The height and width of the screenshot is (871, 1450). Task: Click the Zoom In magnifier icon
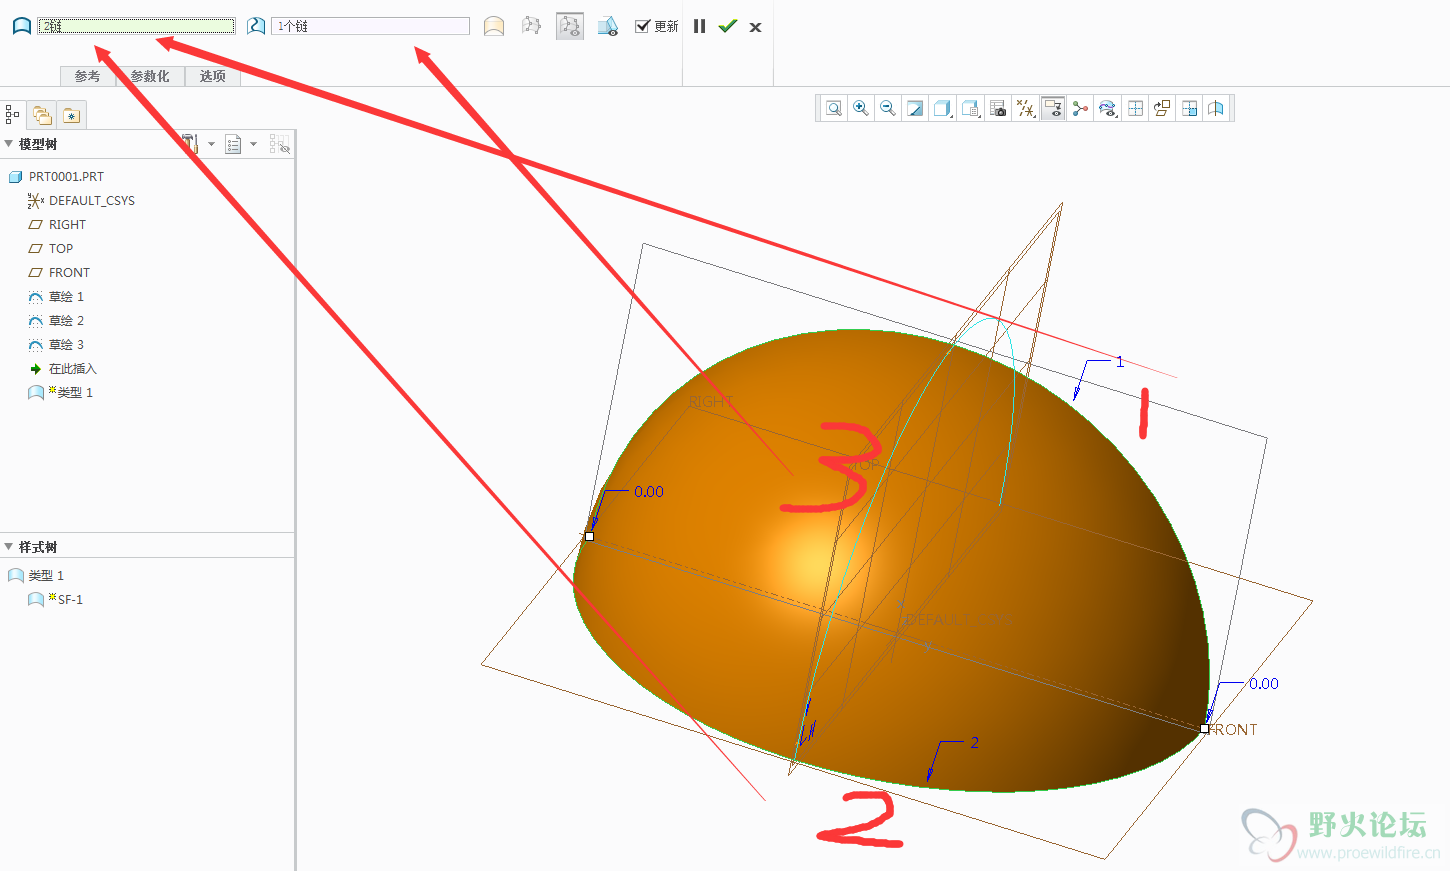(x=860, y=108)
